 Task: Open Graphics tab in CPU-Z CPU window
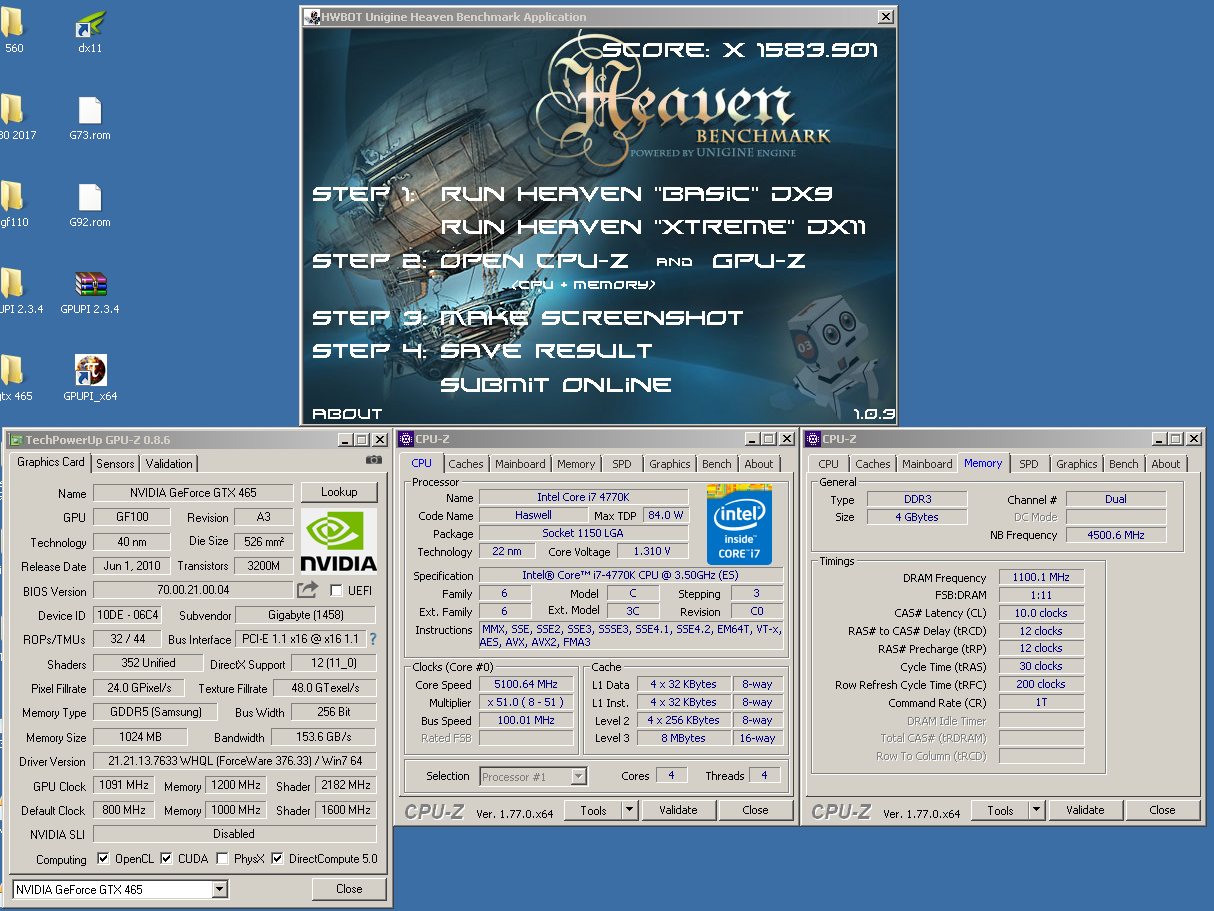[670, 464]
